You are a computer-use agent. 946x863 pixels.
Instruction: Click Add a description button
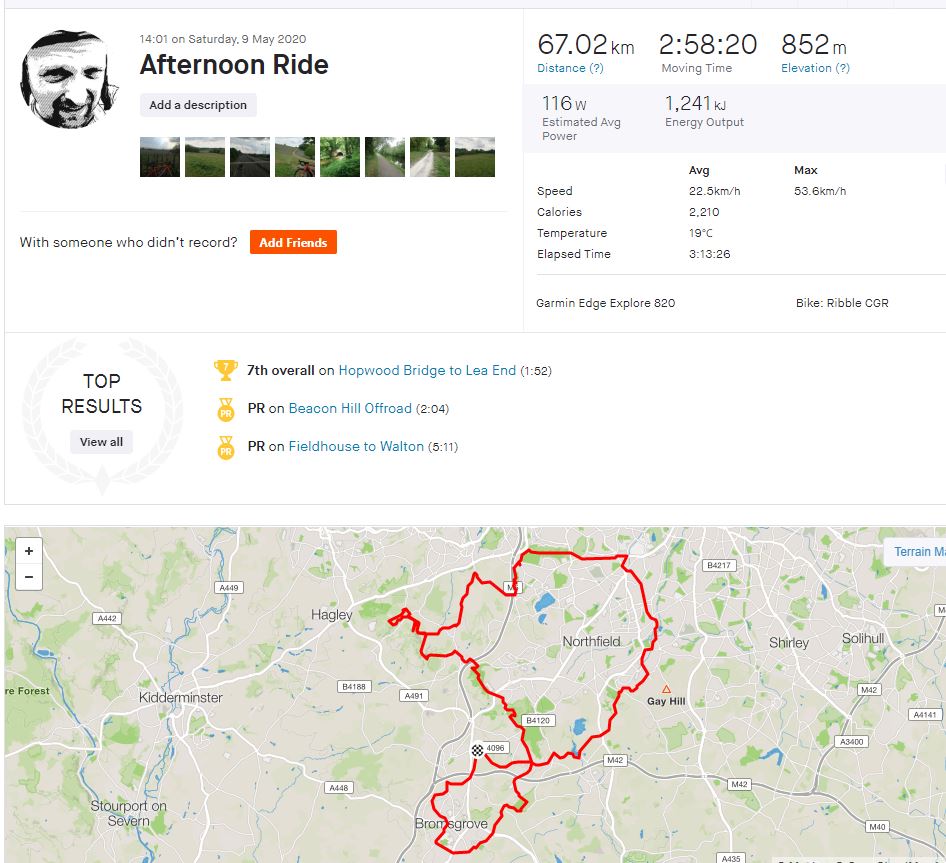(198, 105)
